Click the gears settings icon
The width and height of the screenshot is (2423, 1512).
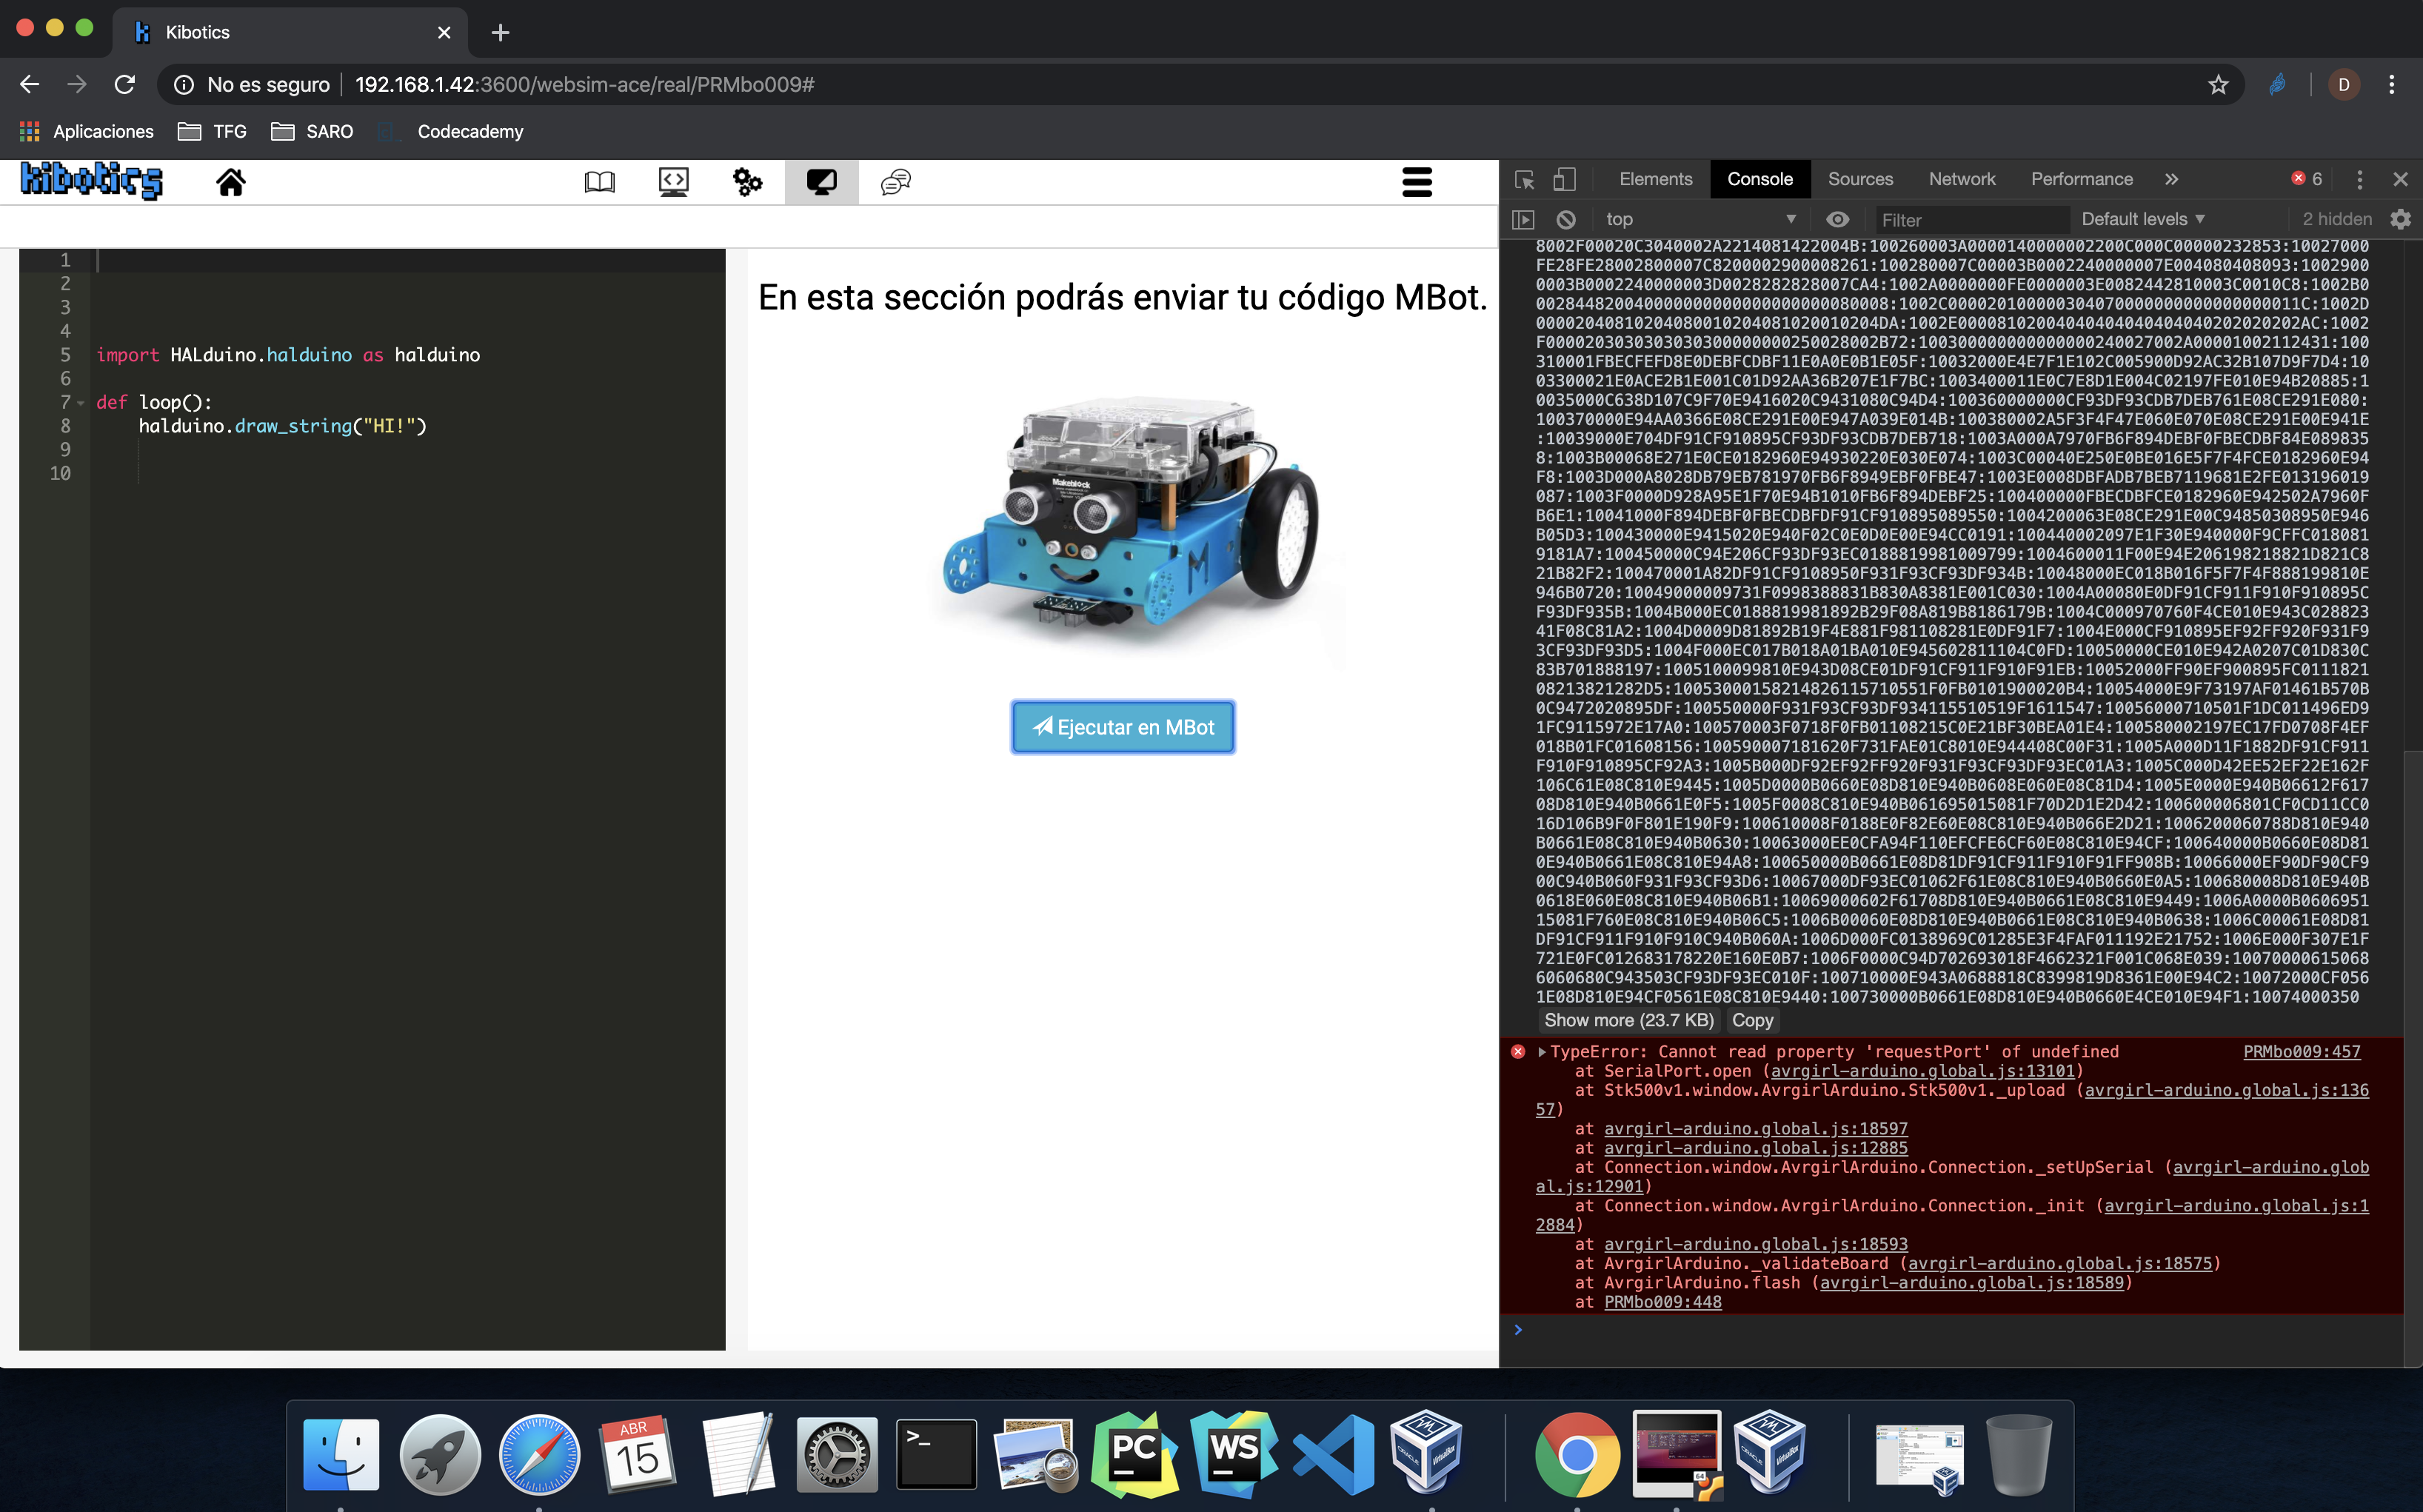(x=747, y=182)
